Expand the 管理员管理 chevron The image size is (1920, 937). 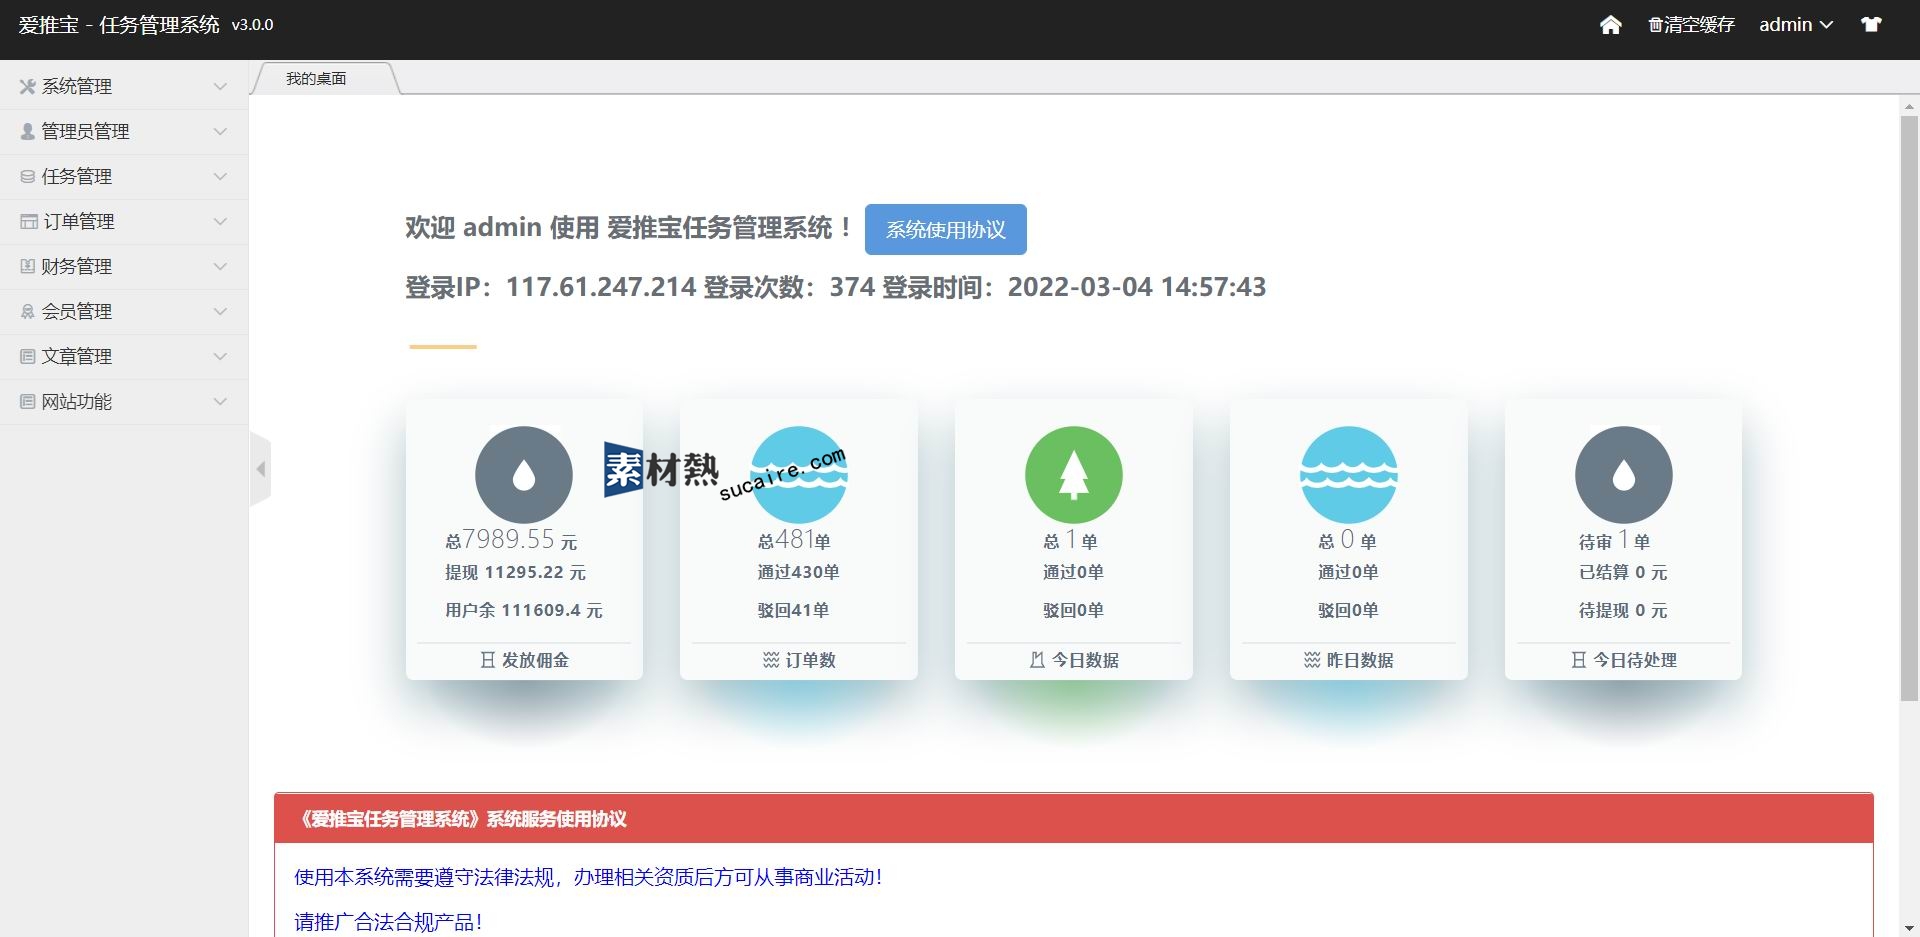click(220, 132)
